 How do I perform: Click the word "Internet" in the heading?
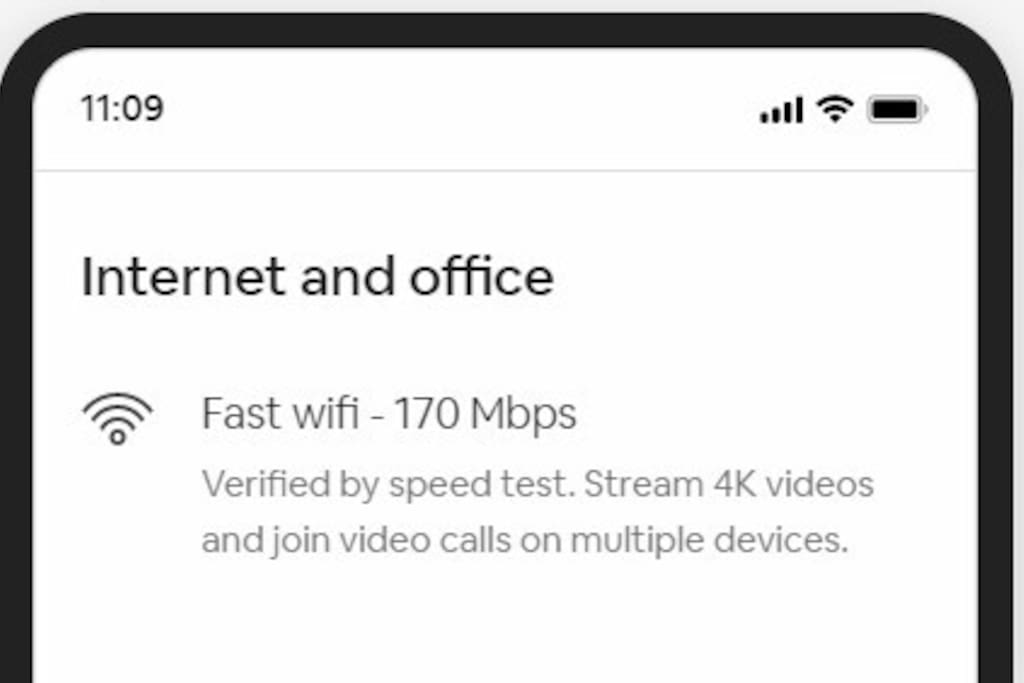[183, 277]
